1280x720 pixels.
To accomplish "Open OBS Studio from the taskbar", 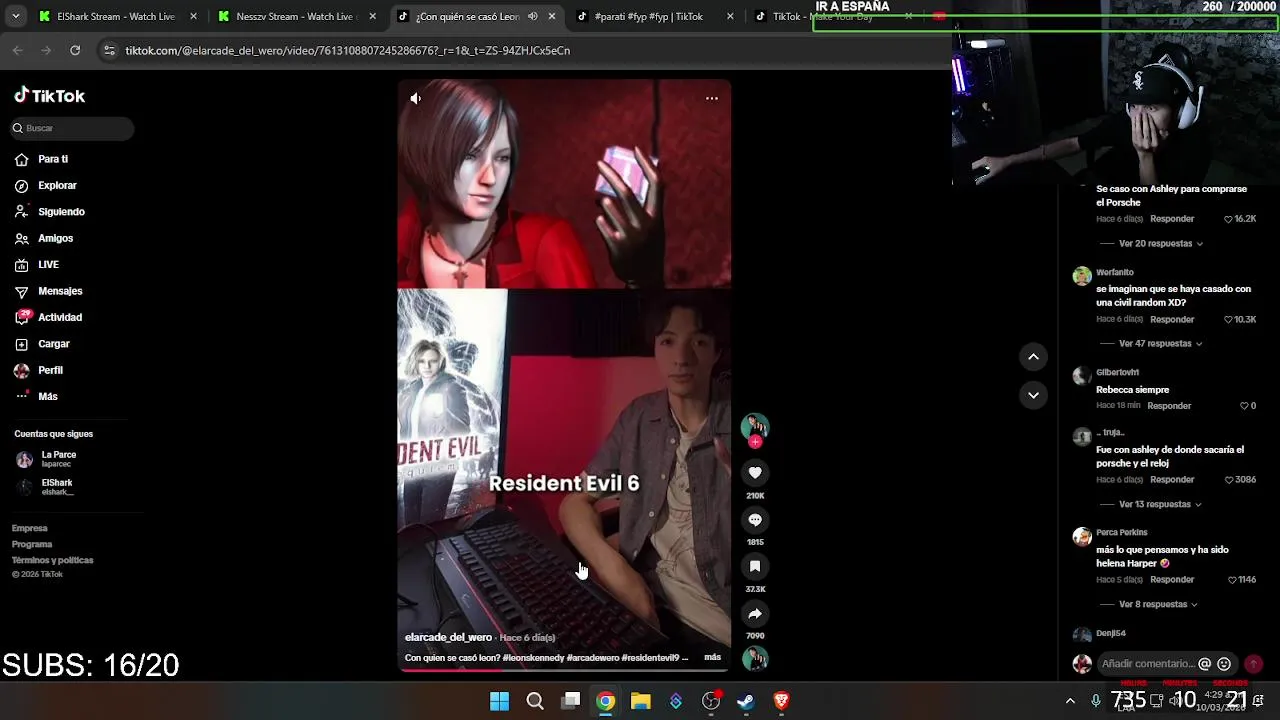I will [x=711, y=701].
